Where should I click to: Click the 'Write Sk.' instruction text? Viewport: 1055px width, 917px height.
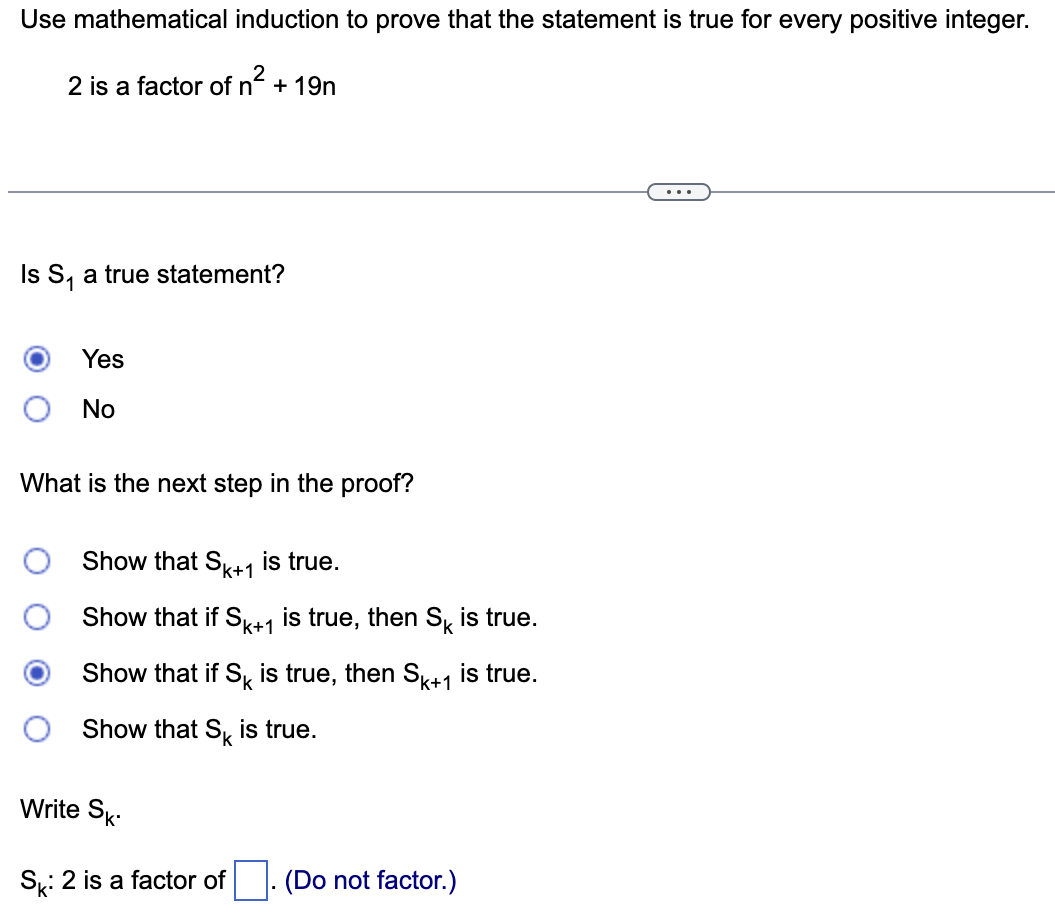click(x=67, y=809)
